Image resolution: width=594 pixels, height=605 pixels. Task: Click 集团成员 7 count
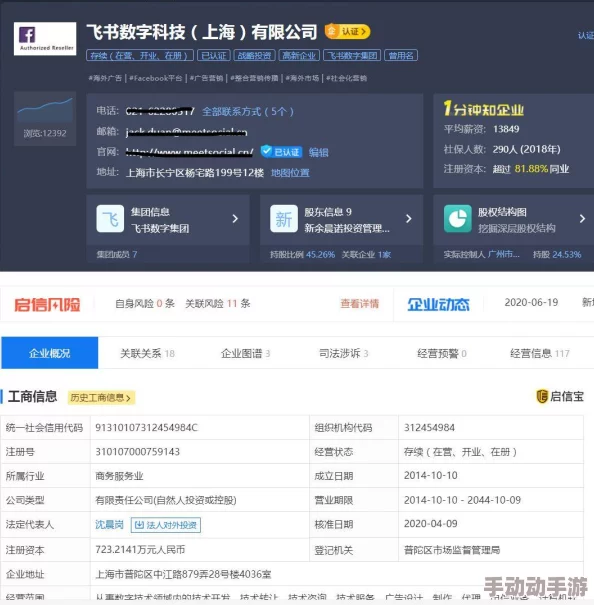(x=117, y=255)
